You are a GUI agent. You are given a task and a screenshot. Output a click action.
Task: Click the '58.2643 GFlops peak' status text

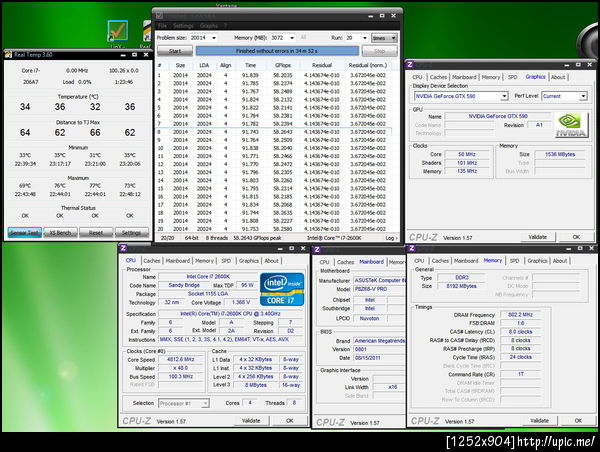point(257,238)
